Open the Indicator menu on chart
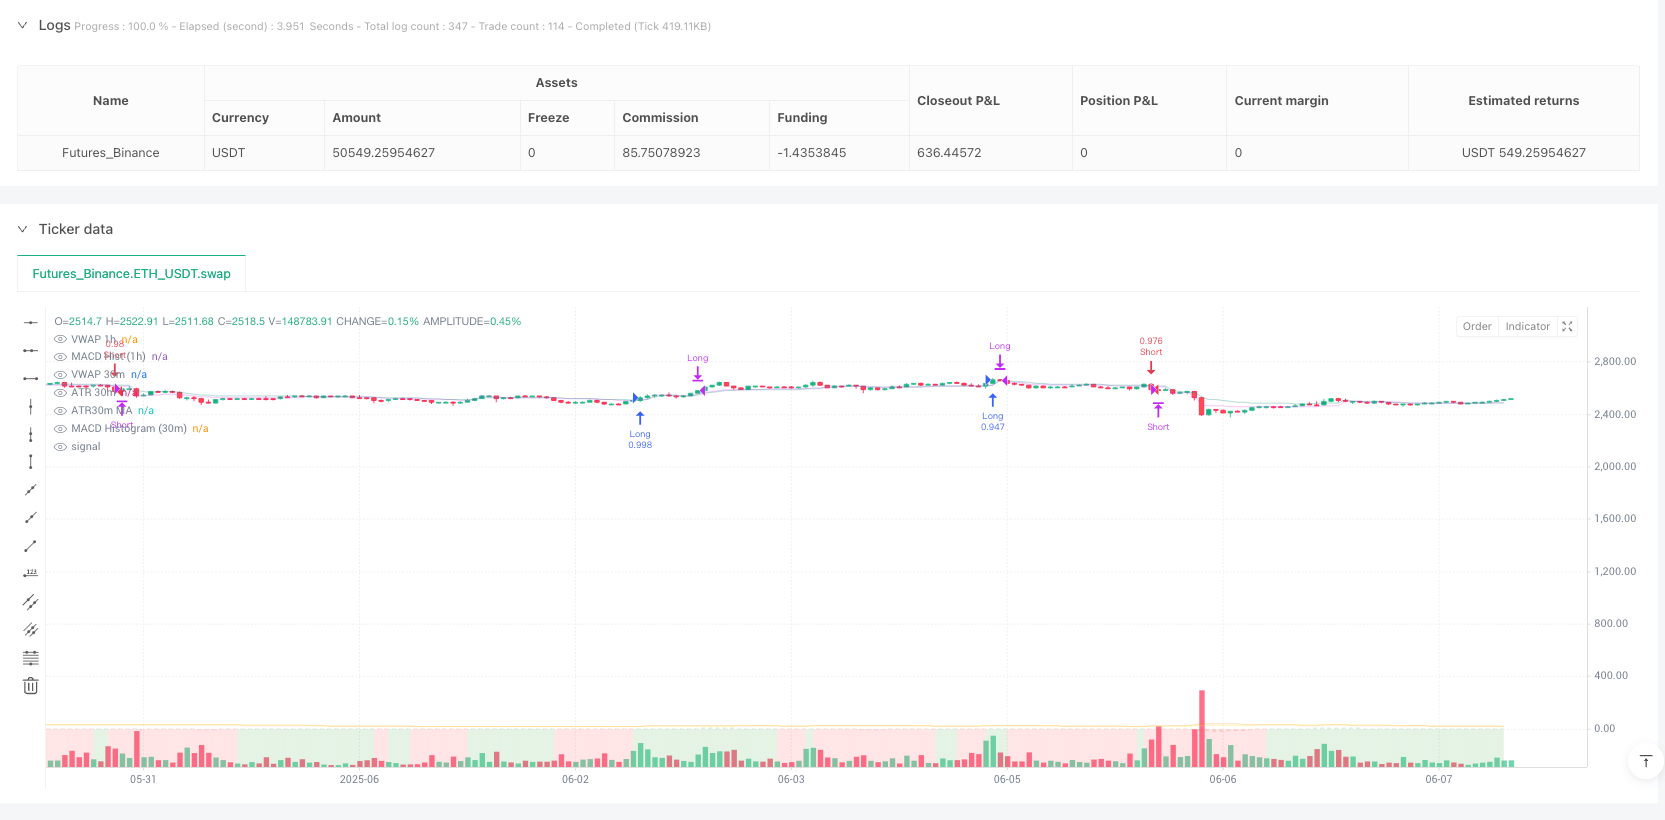Viewport: 1665px width, 820px height. tap(1527, 327)
